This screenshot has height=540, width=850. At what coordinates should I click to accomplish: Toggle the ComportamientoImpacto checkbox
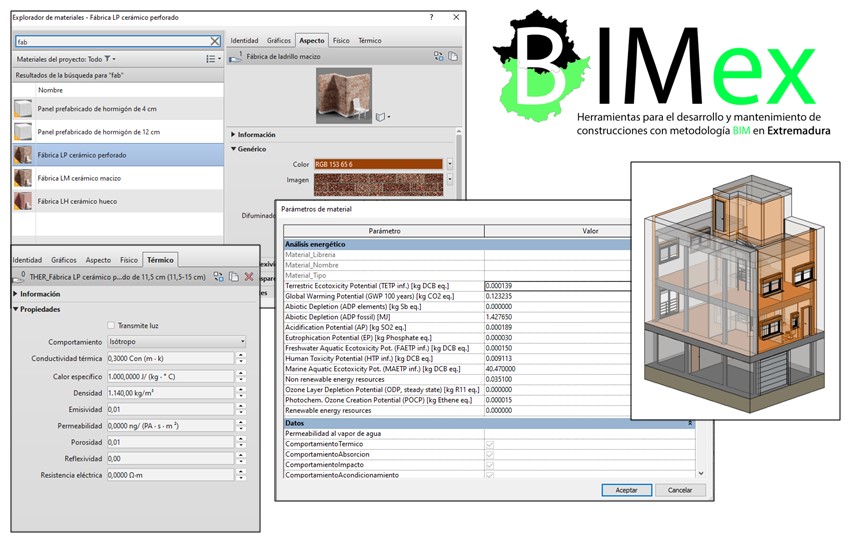pyautogui.click(x=490, y=465)
